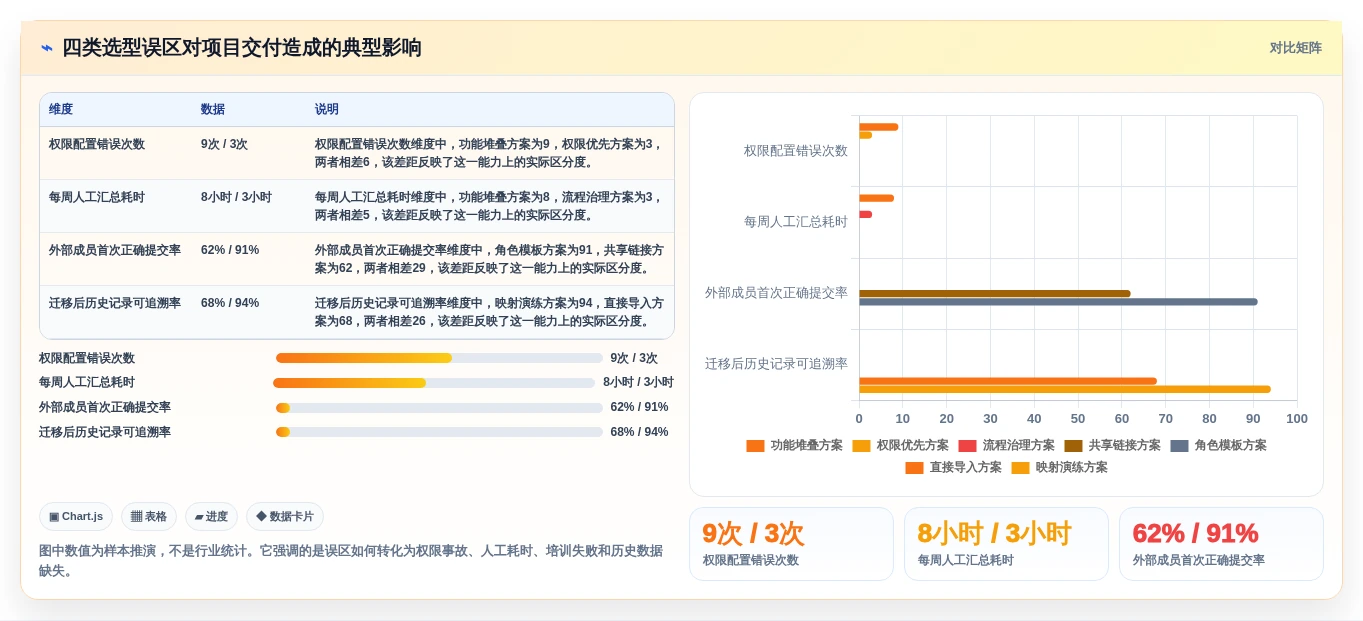The width and height of the screenshot is (1363, 621).
Task: Click the footnote starting 图中数值为样本推演
Action: tap(350, 560)
